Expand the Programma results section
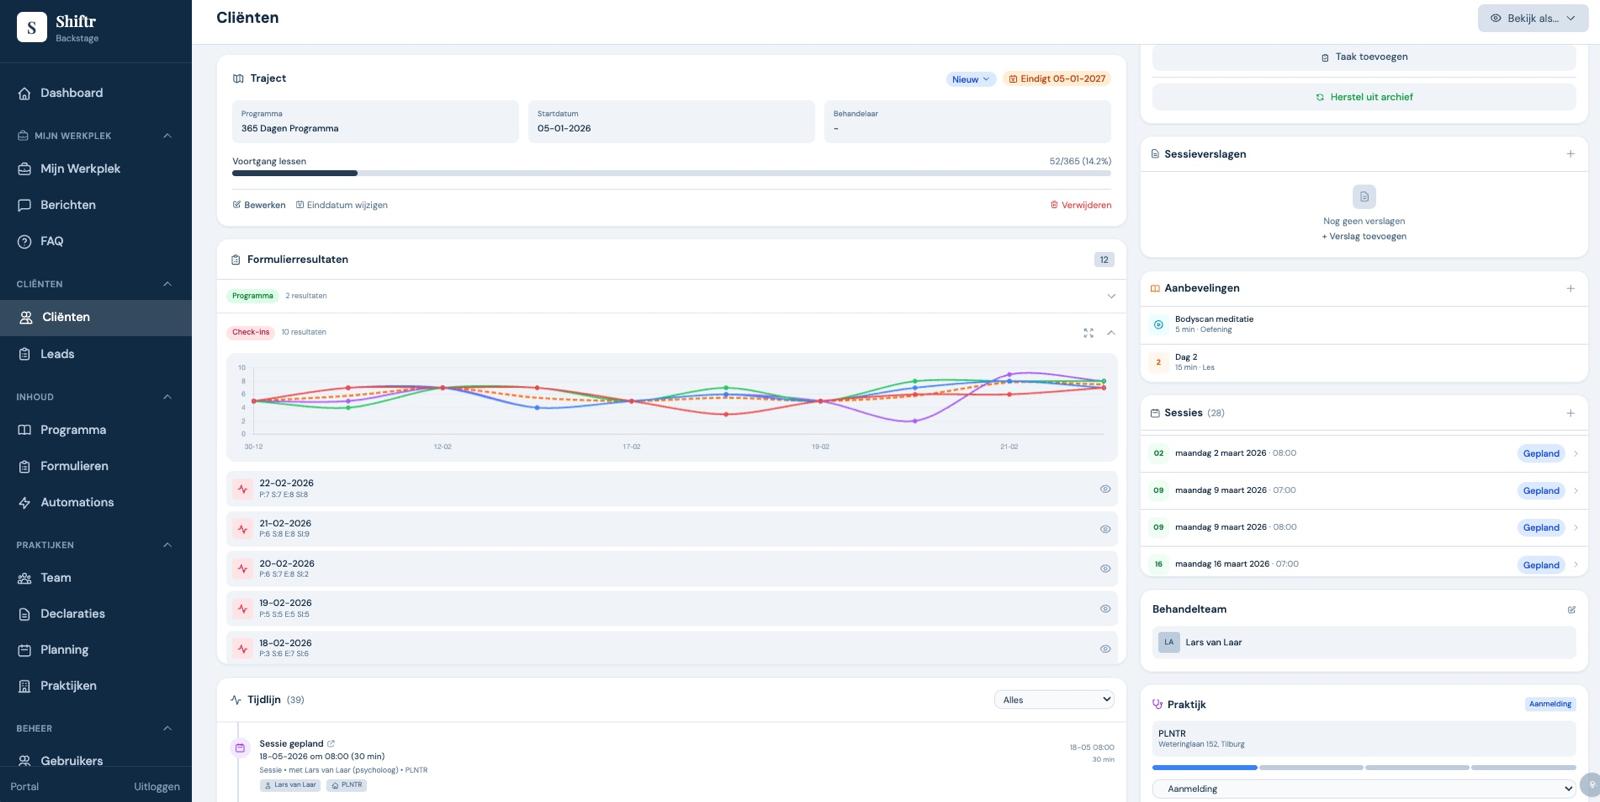 pos(1110,296)
